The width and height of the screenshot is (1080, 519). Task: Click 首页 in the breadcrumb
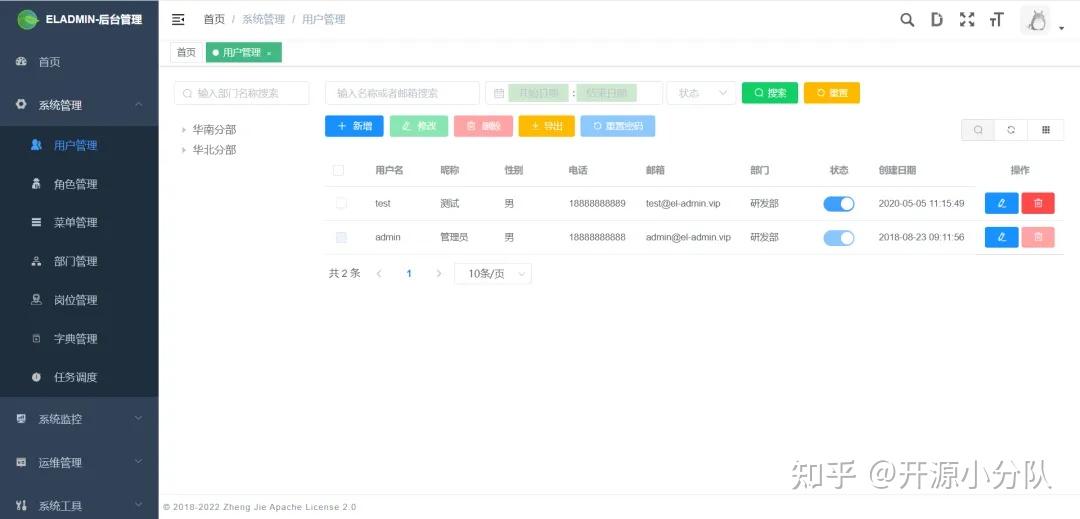214,19
